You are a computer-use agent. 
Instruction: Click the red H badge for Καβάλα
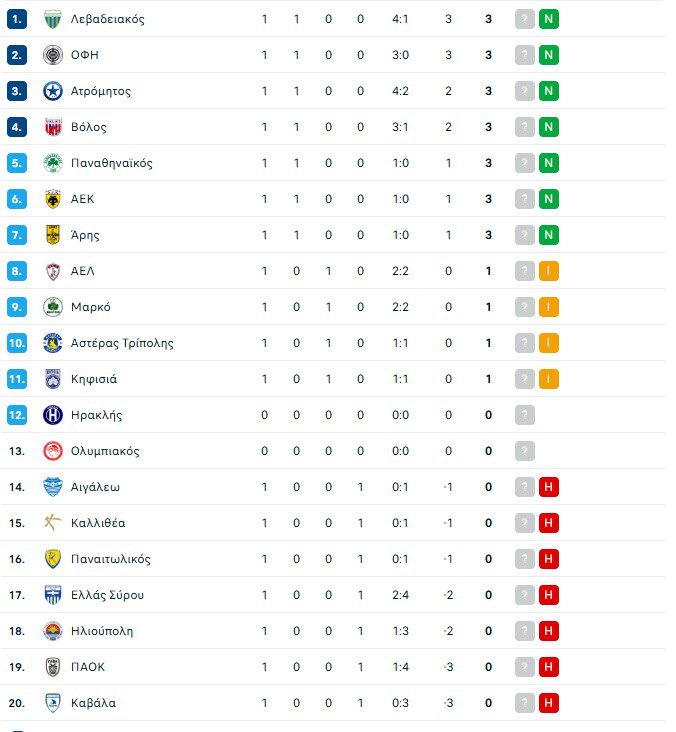548,703
